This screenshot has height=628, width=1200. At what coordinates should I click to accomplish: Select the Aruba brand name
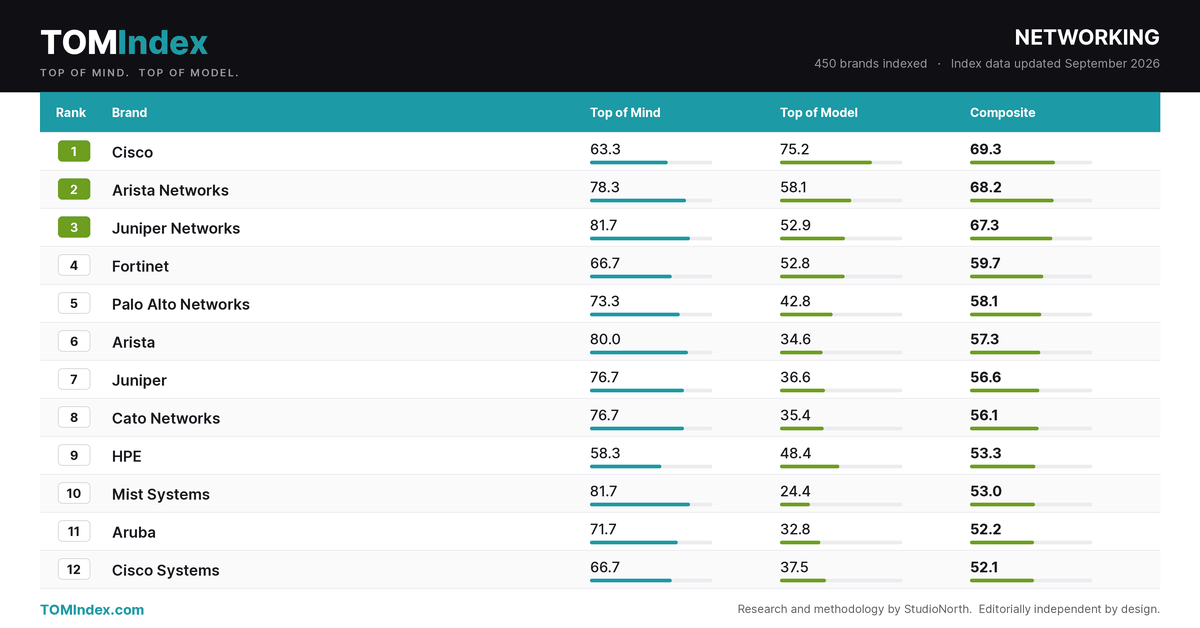[134, 532]
